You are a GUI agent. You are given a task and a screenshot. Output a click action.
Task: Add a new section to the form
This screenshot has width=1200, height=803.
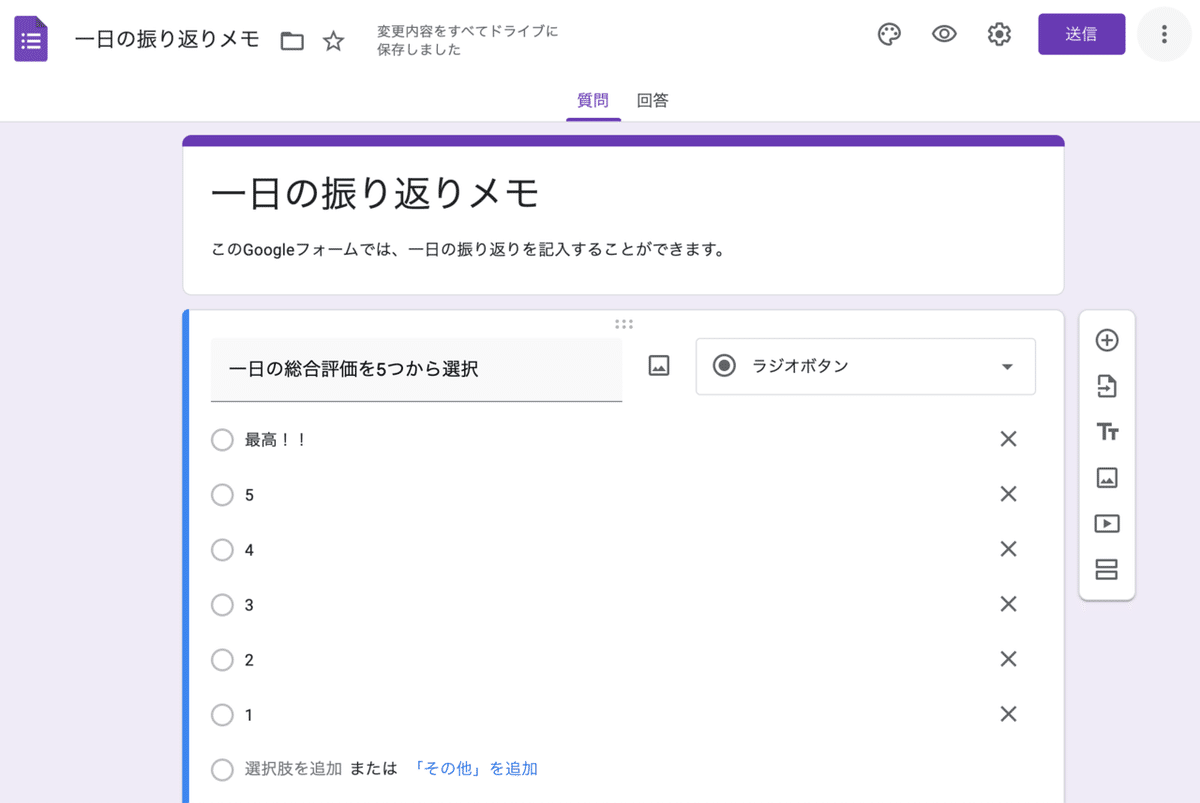pyautogui.click(x=1106, y=568)
